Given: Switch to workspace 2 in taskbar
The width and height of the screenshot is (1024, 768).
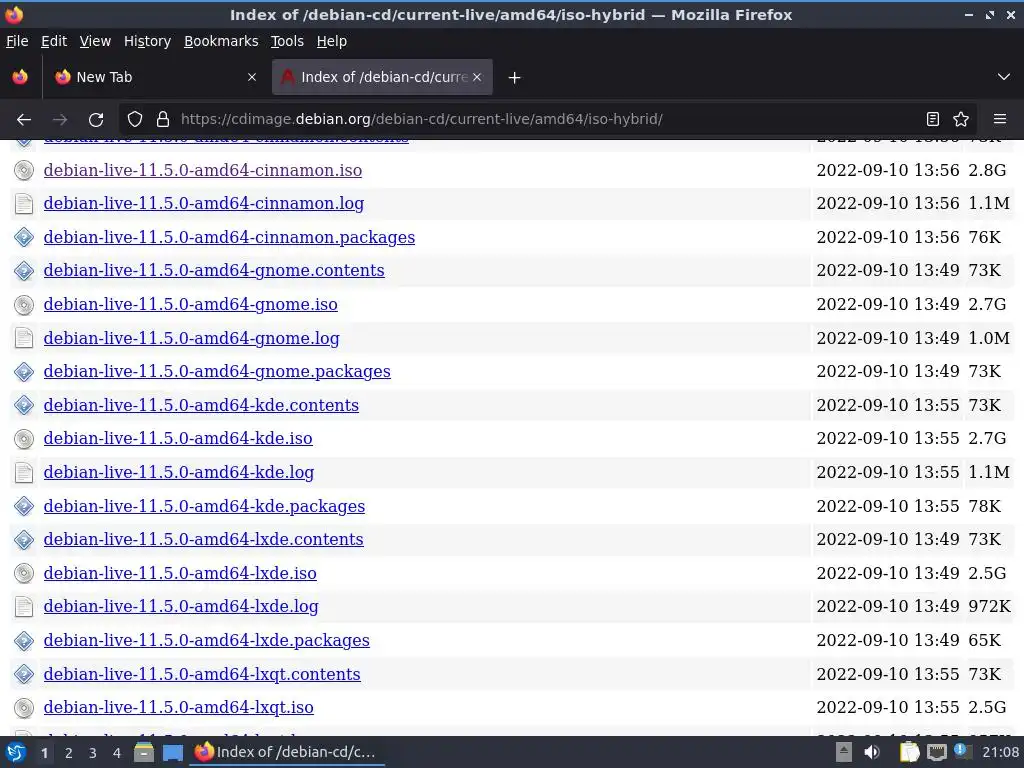Looking at the screenshot, I should tap(69, 753).
